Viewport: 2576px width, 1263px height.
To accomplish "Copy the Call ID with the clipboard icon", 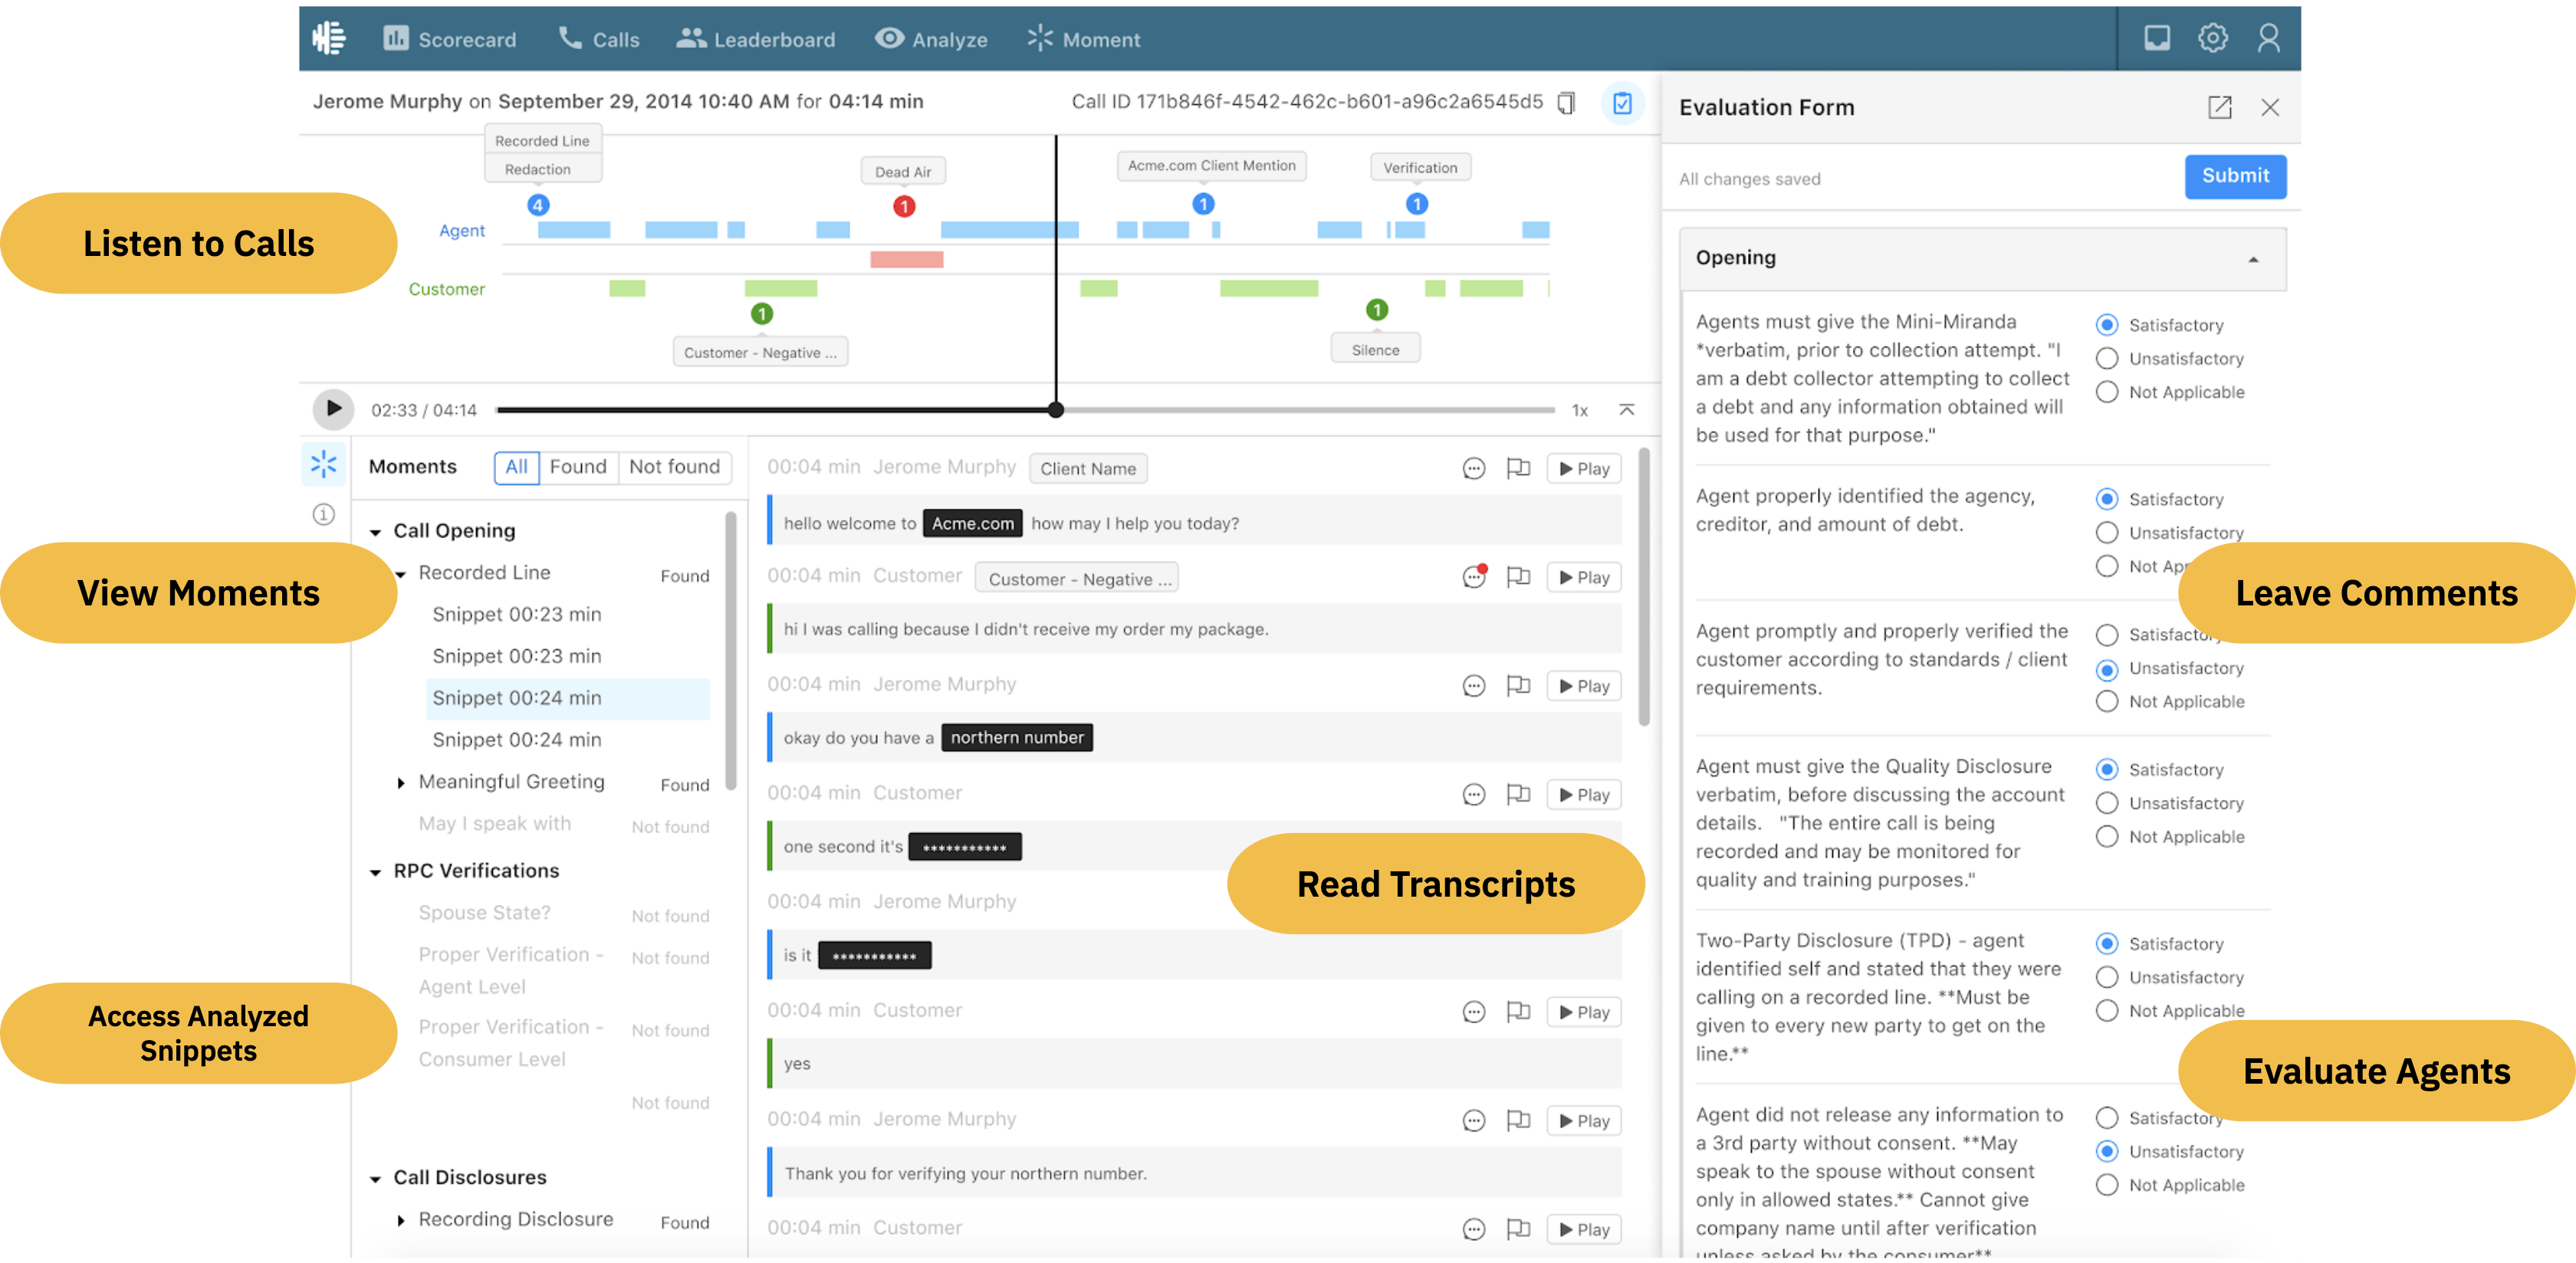I will (x=1566, y=102).
